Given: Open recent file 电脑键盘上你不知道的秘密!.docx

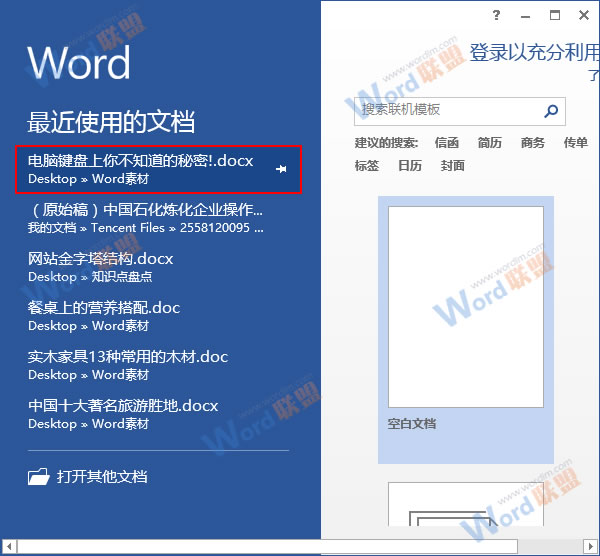Looking at the screenshot, I should (x=158, y=169).
